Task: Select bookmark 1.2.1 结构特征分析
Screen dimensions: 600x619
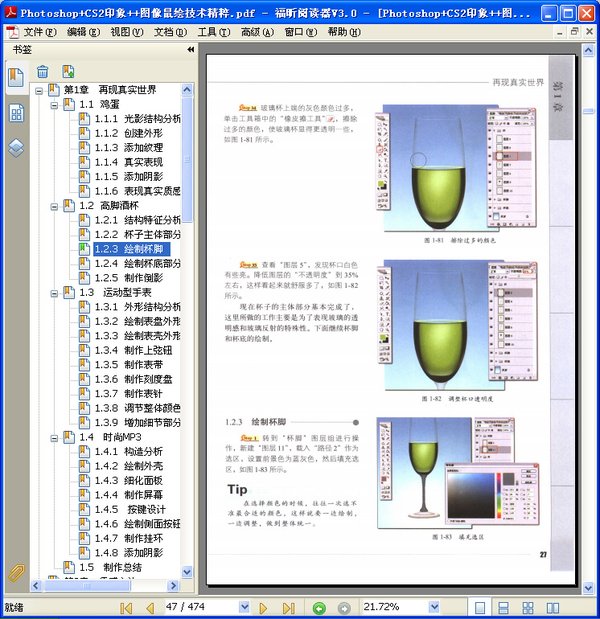Action: click(x=137, y=220)
